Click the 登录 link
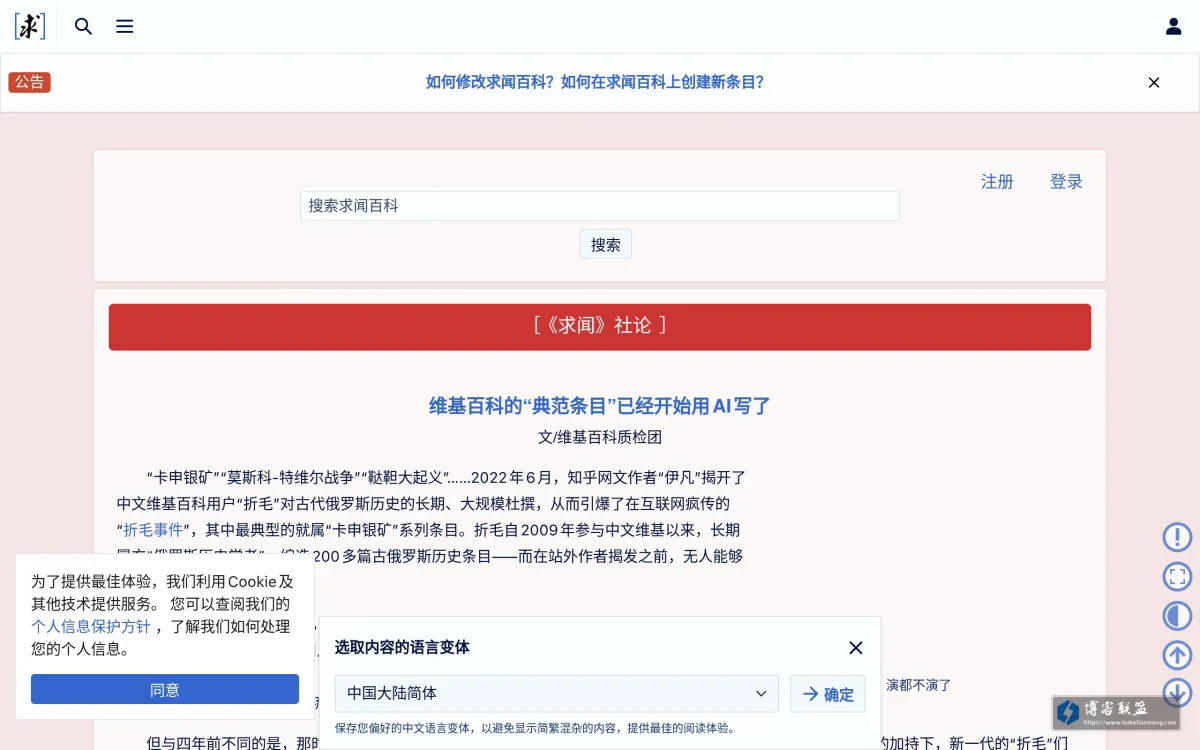This screenshot has height=750, width=1200. pos(1066,181)
